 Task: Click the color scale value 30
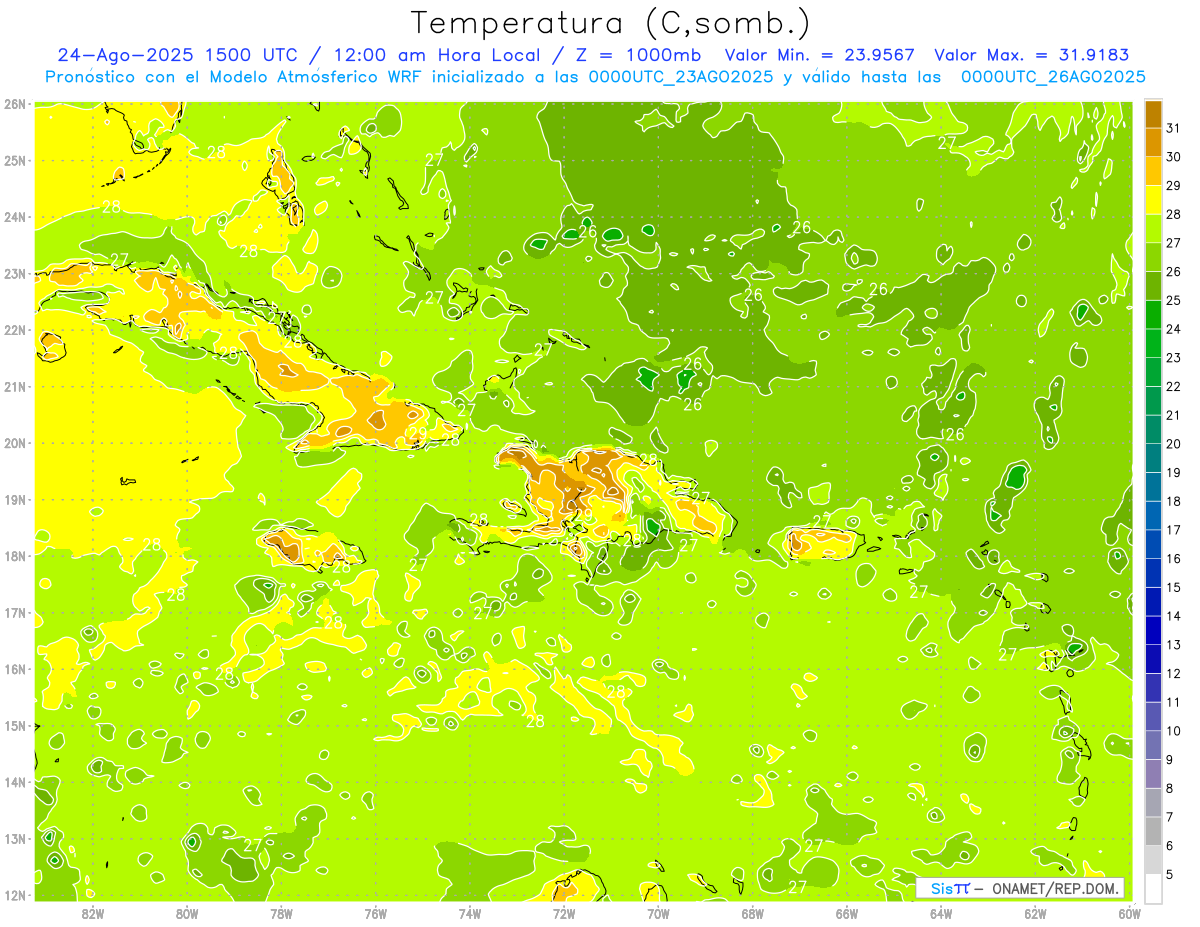pyautogui.click(x=1173, y=157)
